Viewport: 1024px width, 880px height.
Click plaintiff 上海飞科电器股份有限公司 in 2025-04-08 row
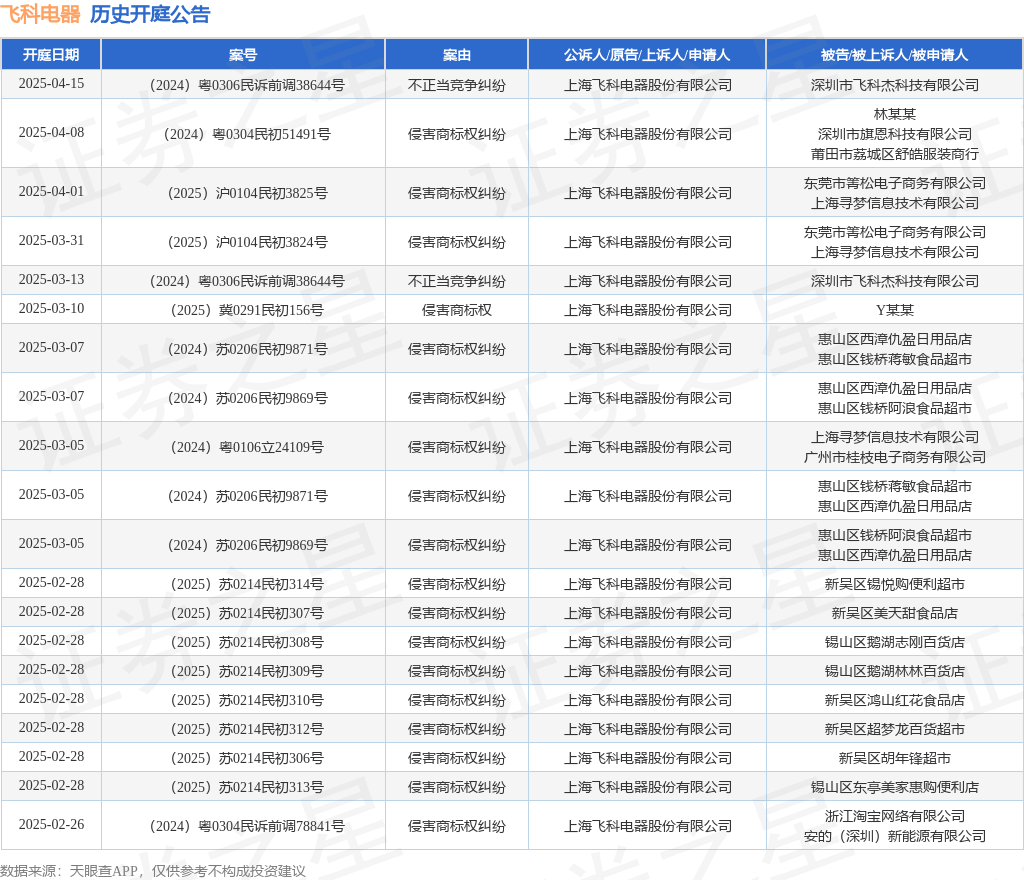pyautogui.click(x=647, y=134)
